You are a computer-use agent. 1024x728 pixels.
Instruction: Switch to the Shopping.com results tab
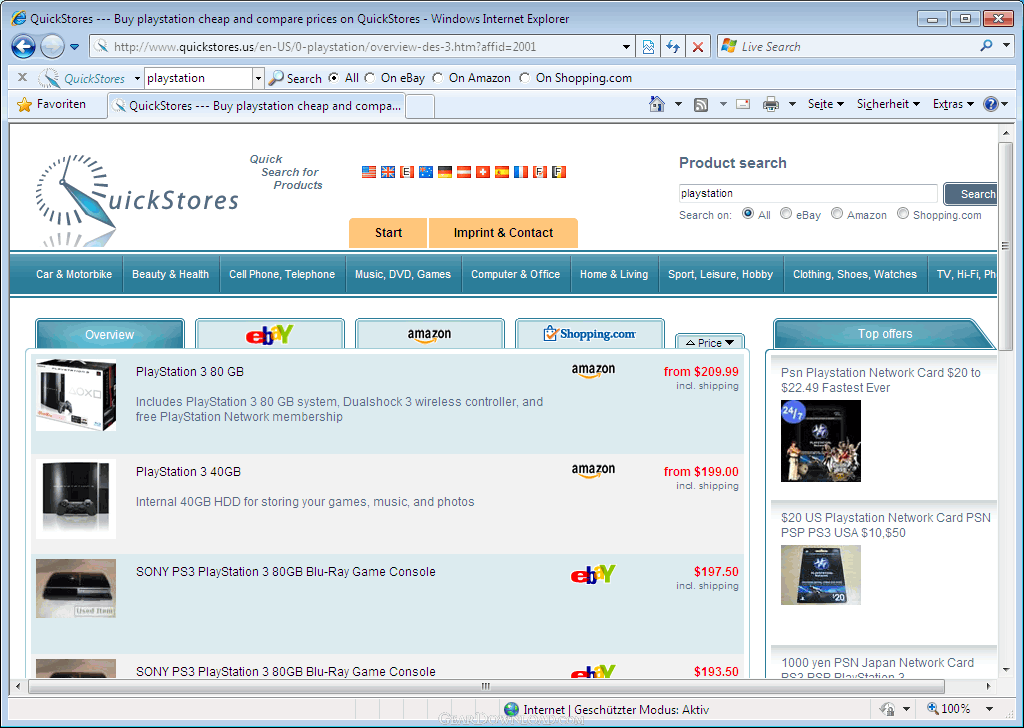[590, 334]
